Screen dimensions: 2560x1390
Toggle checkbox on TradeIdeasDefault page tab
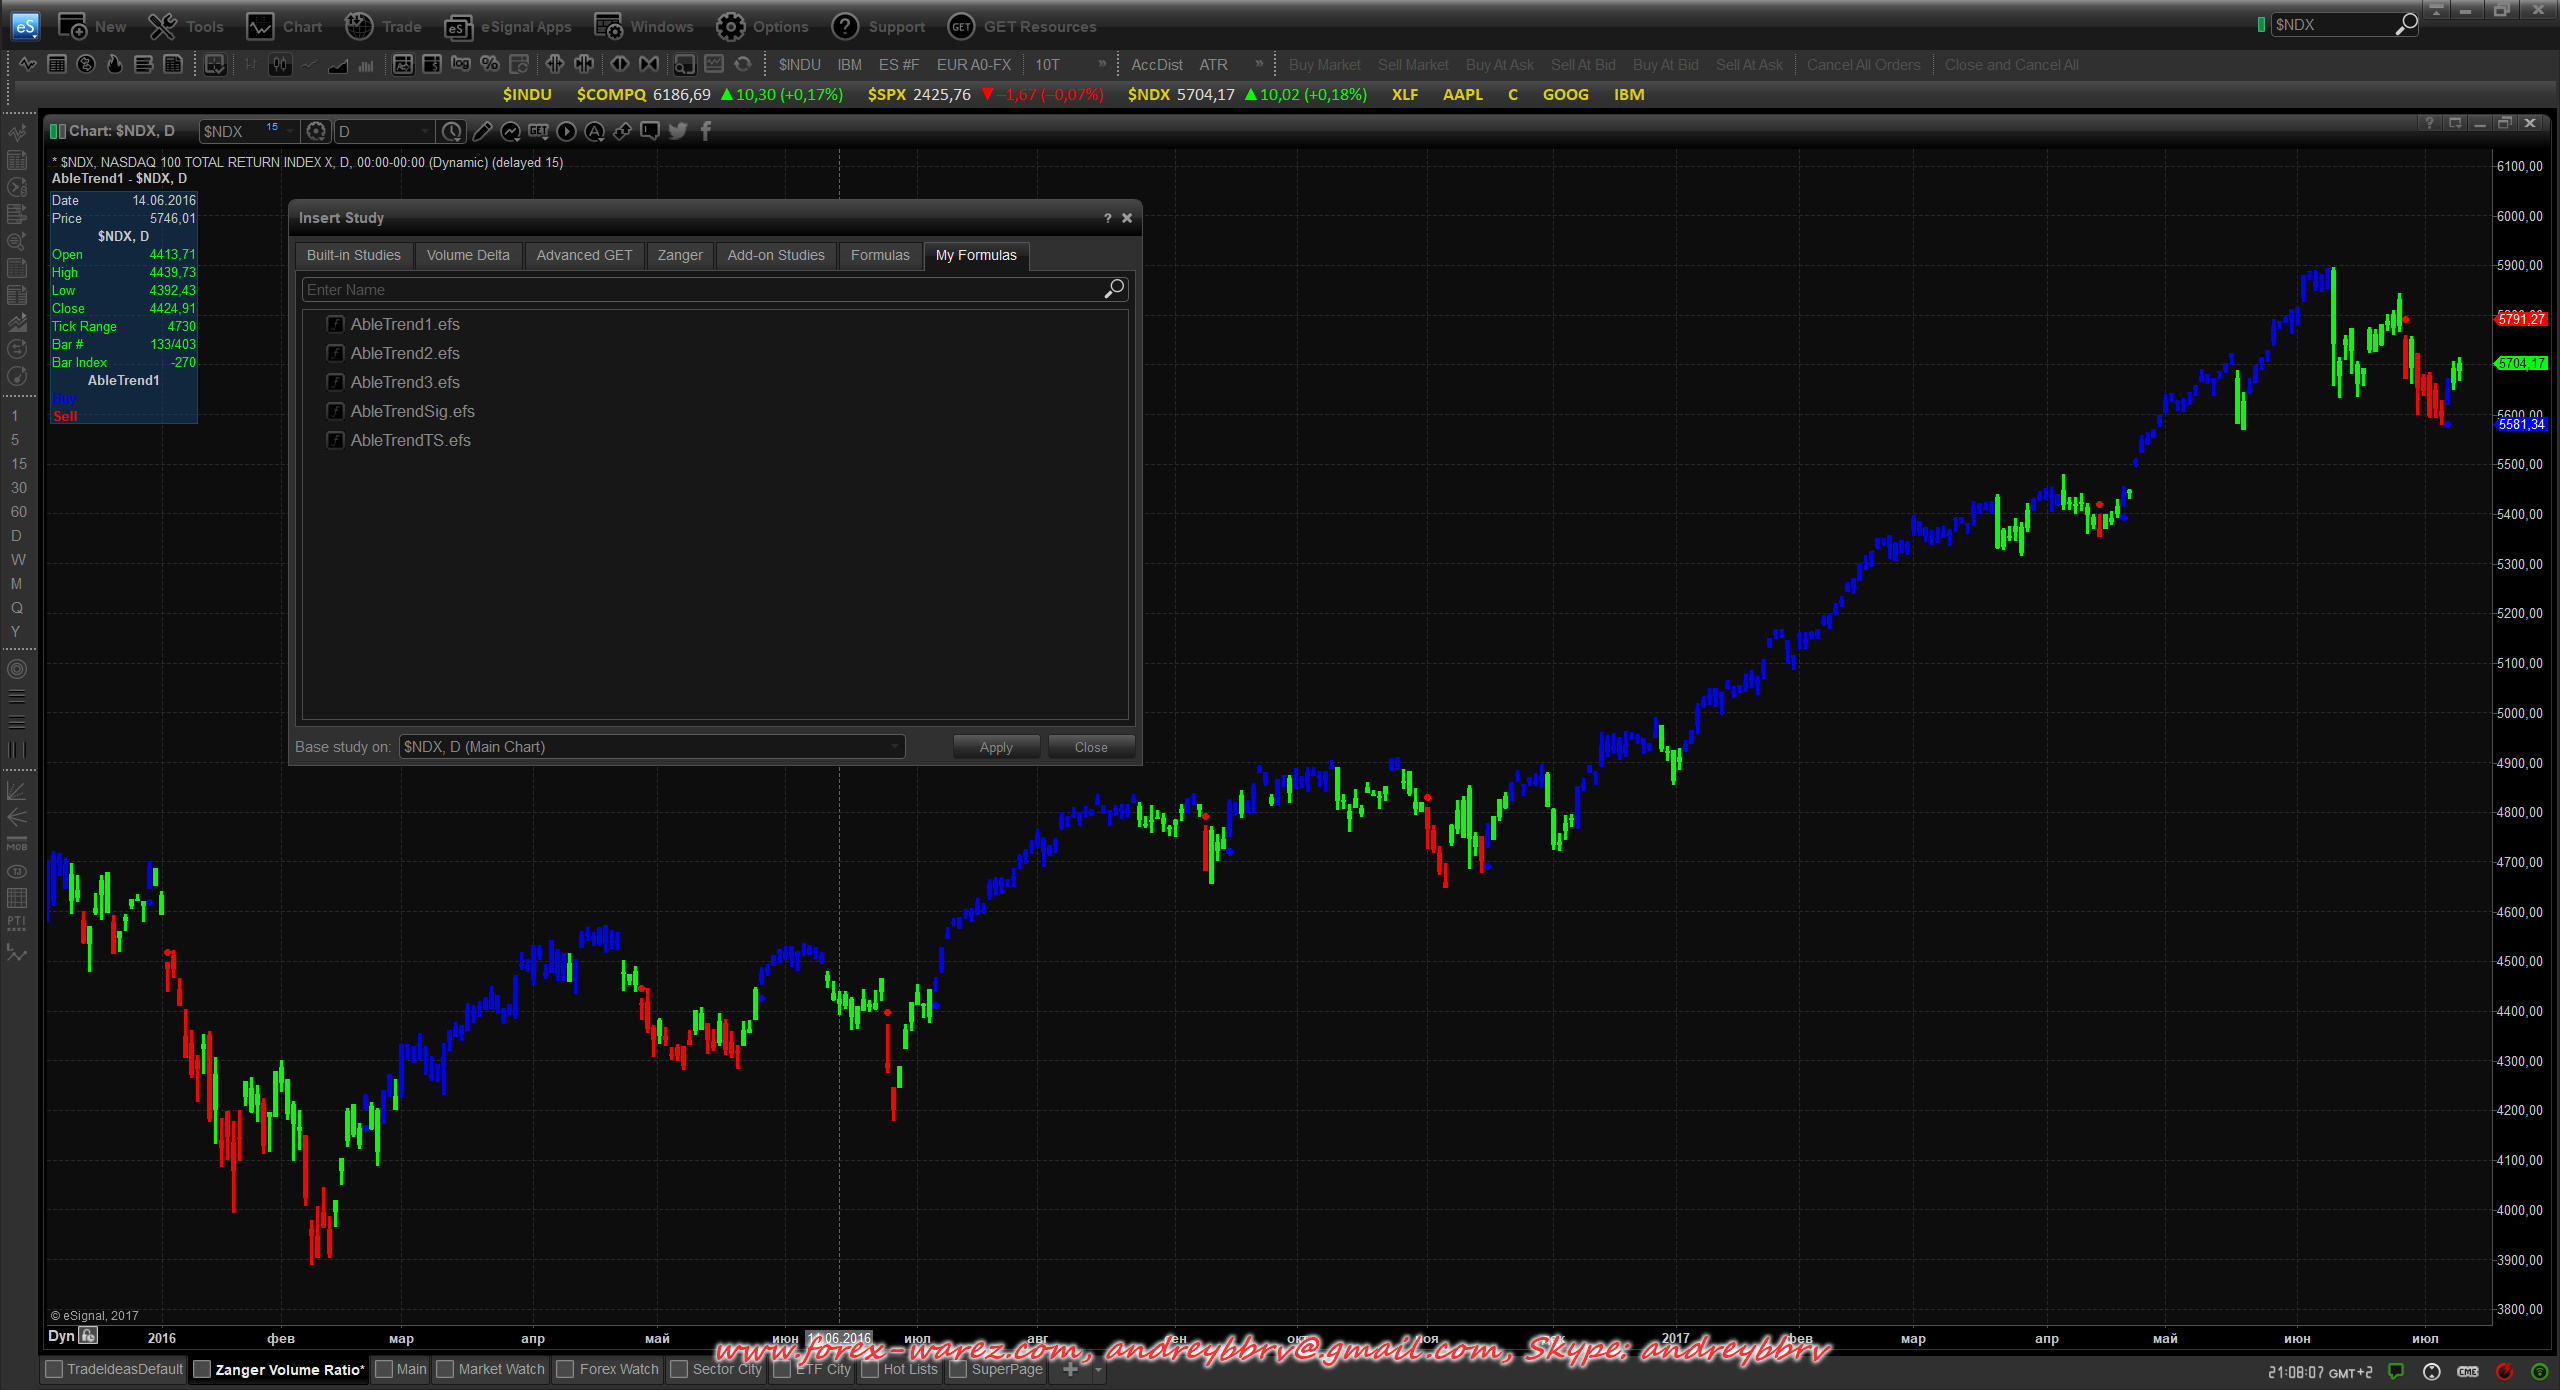click(55, 1369)
